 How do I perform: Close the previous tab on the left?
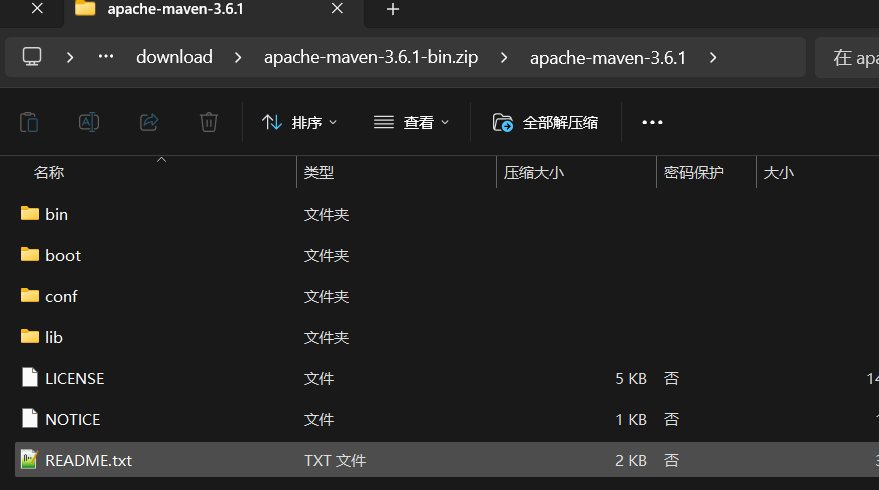coord(37,8)
